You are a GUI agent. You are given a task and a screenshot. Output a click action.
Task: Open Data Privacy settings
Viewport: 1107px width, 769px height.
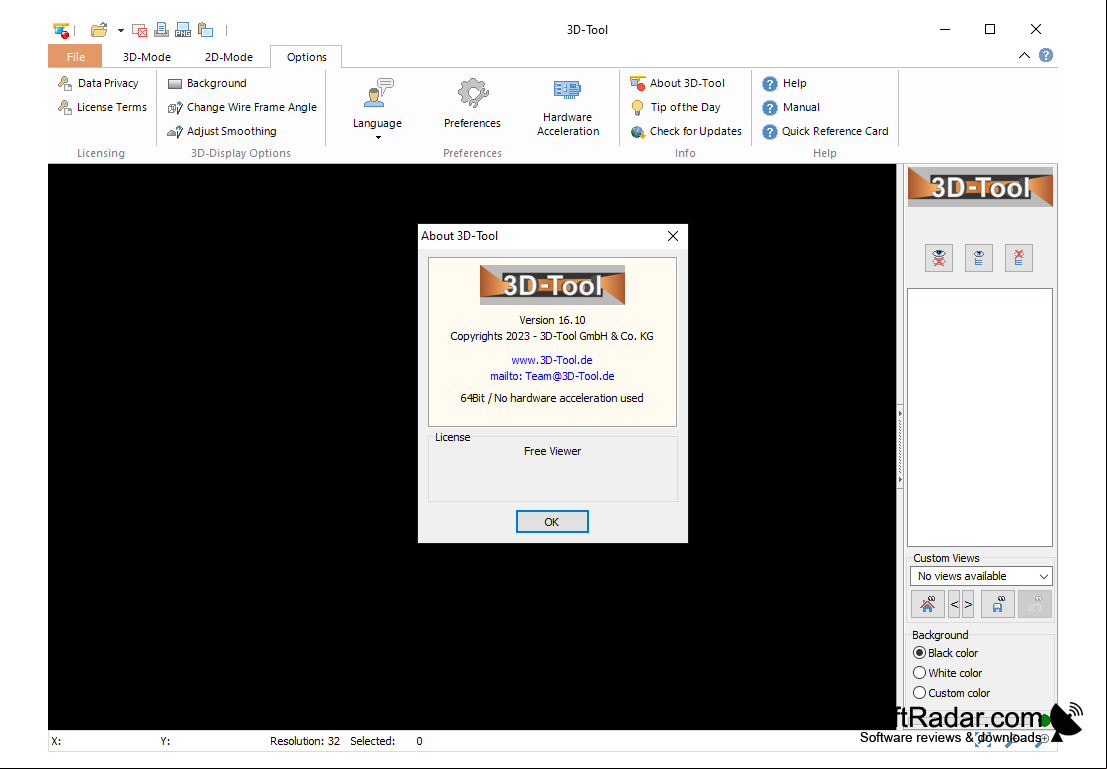pos(98,83)
